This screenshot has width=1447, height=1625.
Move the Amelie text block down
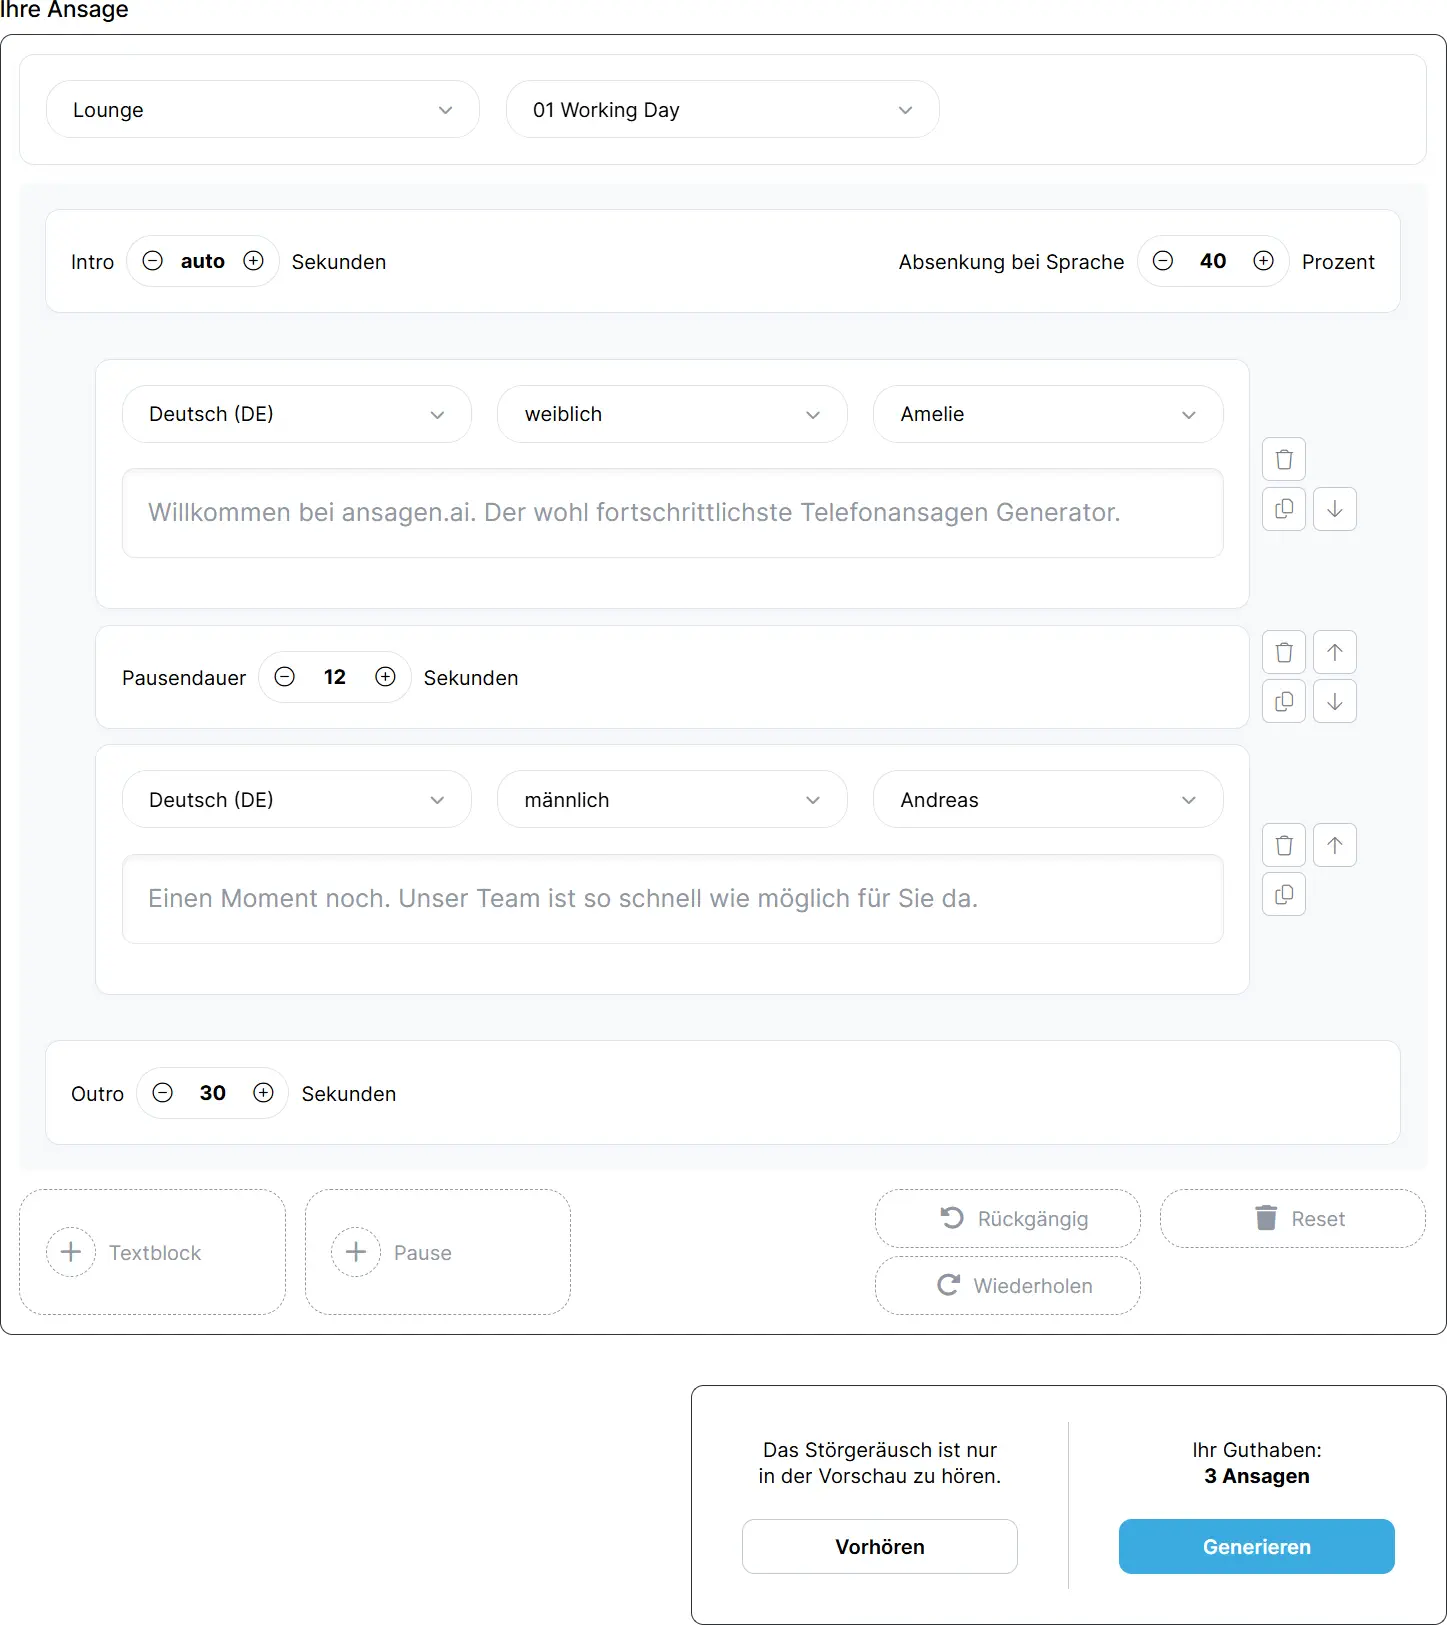click(1334, 509)
